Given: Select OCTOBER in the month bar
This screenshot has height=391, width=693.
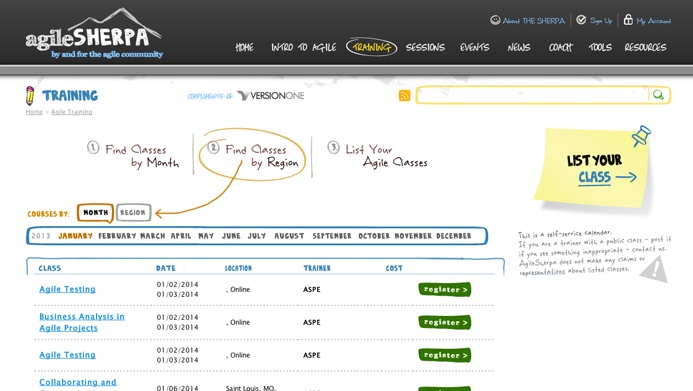Looking at the screenshot, I should tap(374, 236).
